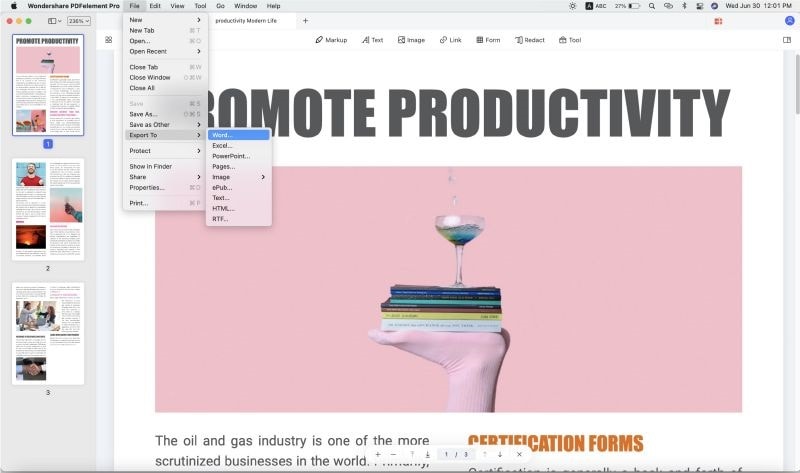Export to Word... format
This screenshot has width=800, height=473.
point(239,135)
